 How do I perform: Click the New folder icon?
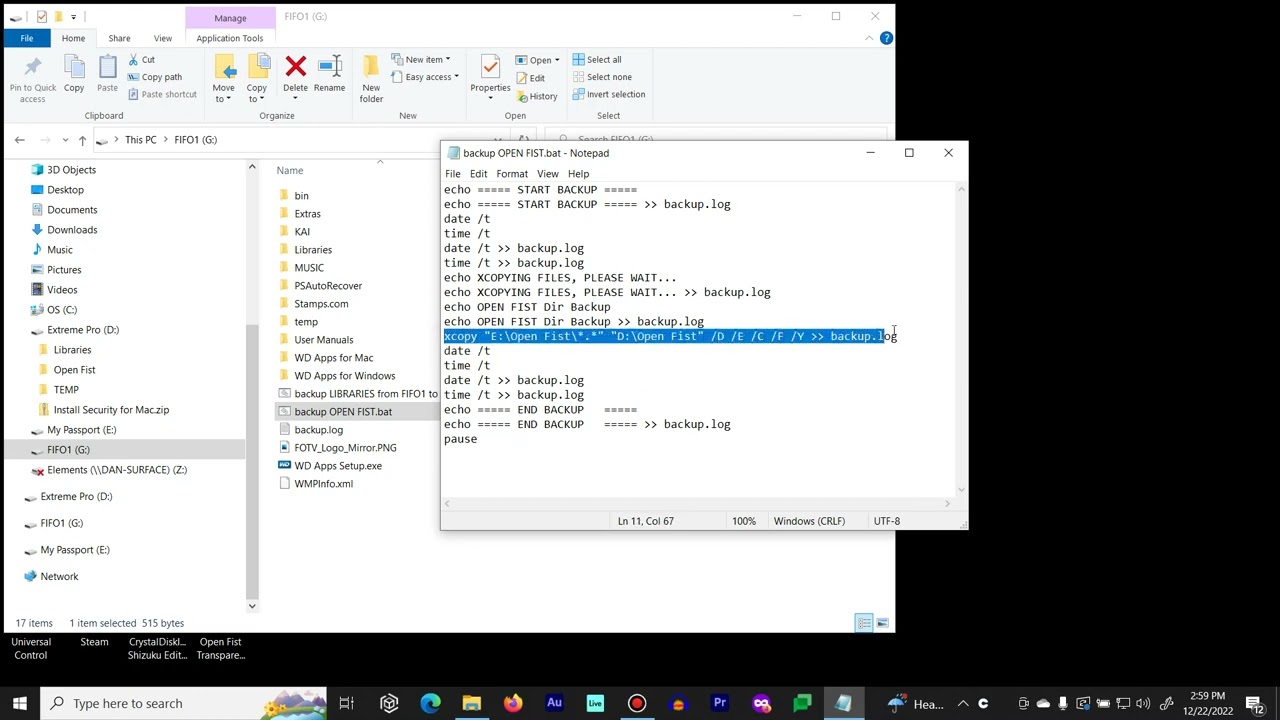[x=371, y=67]
